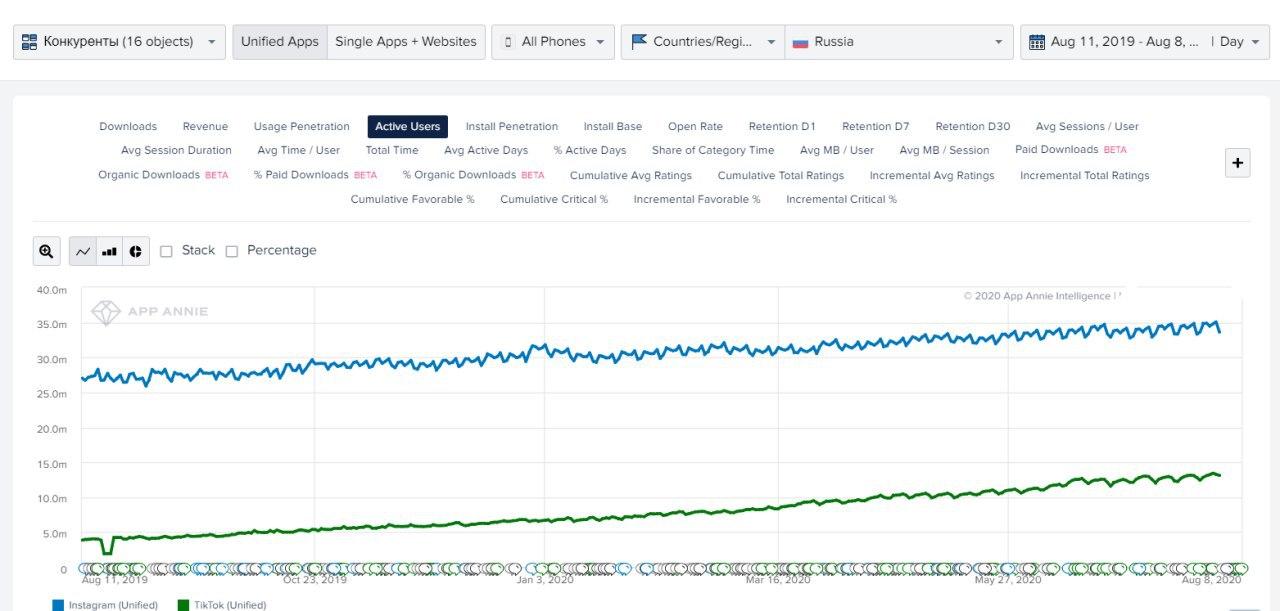
Task: Open the Avg Session Duration metric
Action: 176,151
